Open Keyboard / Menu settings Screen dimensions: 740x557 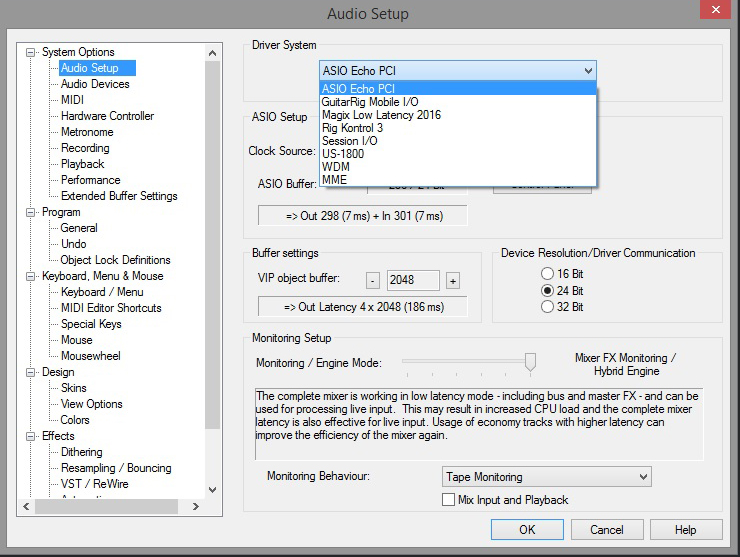[102, 292]
